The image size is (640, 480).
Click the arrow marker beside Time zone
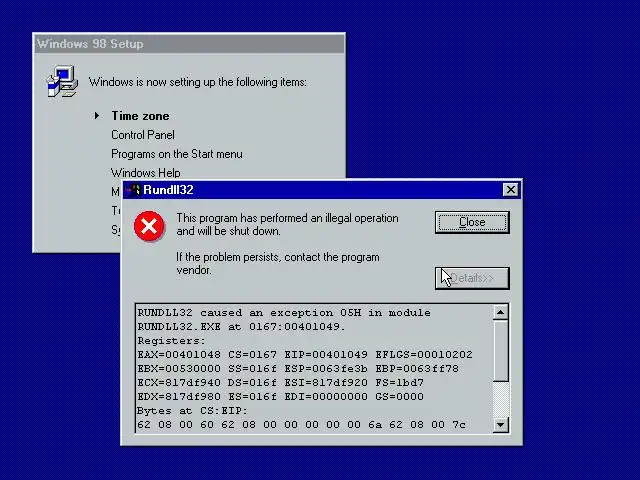97,116
